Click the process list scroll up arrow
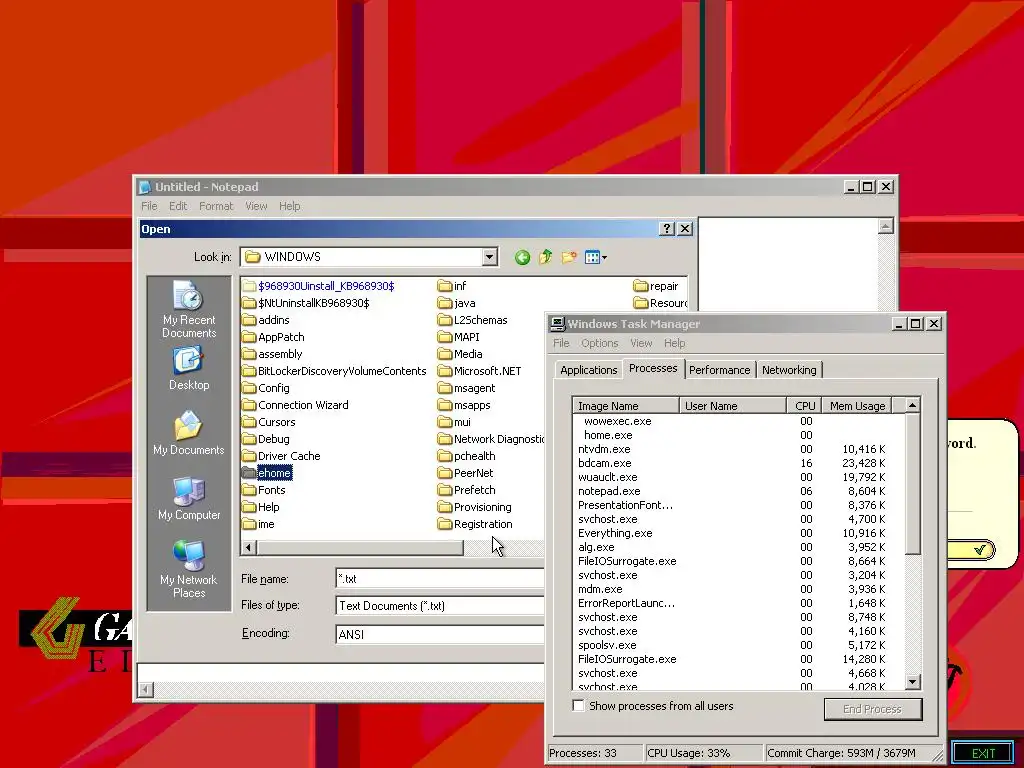1024x768 pixels. pyautogui.click(x=912, y=406)
